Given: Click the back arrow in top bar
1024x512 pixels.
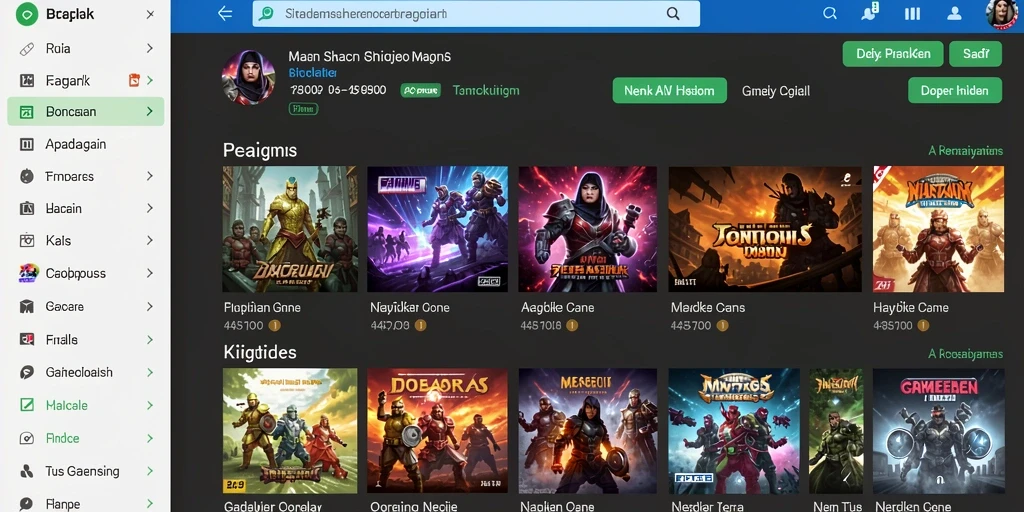Looking at the screenshot, I should [225, 13].
